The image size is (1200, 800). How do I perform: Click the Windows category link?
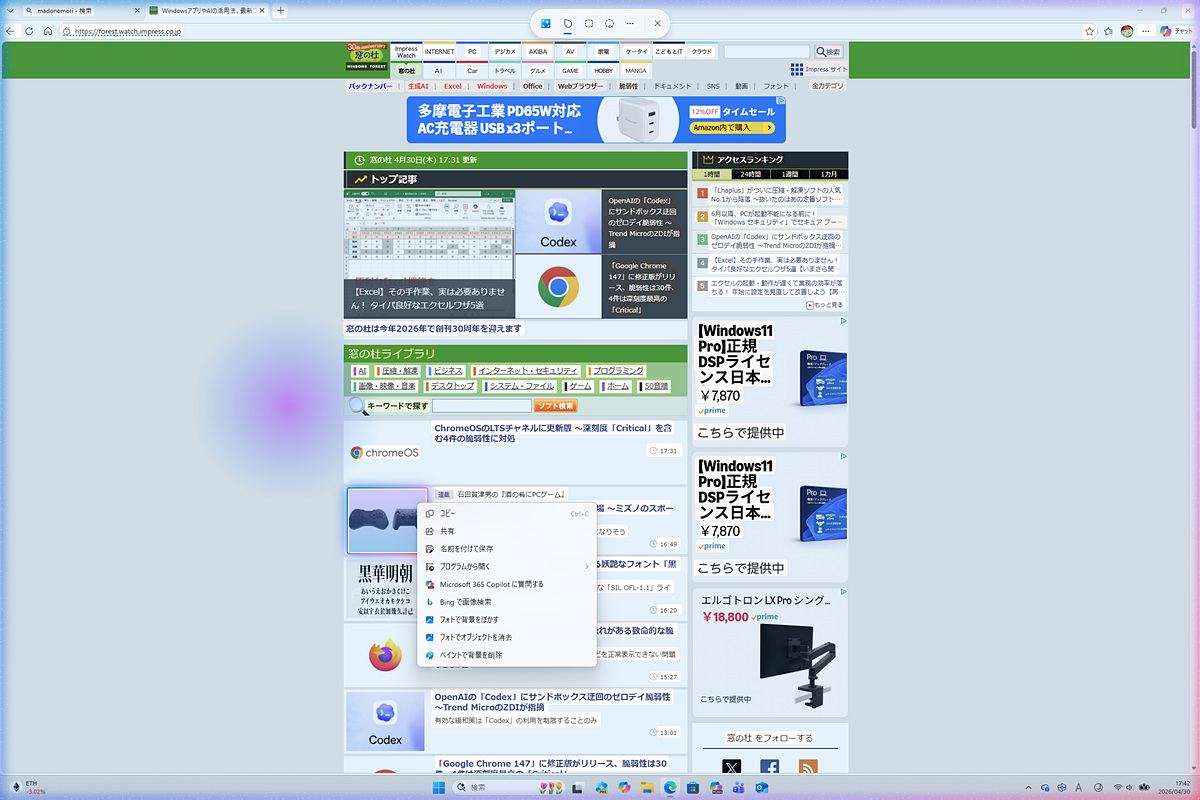(492, 86)
